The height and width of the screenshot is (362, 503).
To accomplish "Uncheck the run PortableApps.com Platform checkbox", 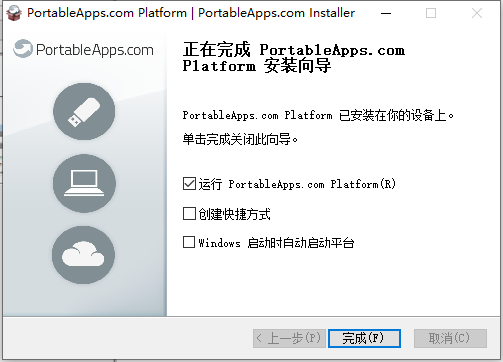I will coord(189,184).
